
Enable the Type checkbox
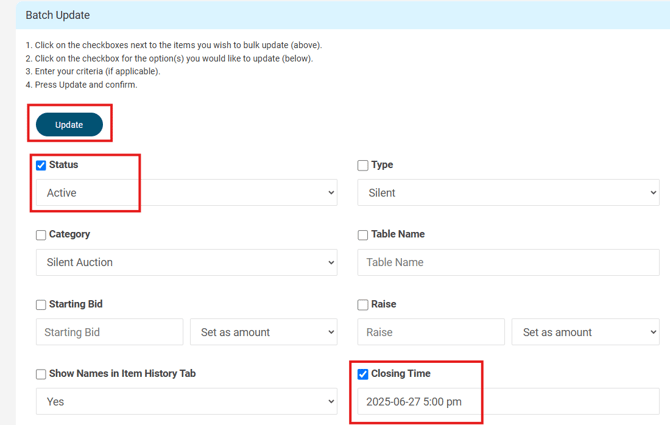(363, 165)
